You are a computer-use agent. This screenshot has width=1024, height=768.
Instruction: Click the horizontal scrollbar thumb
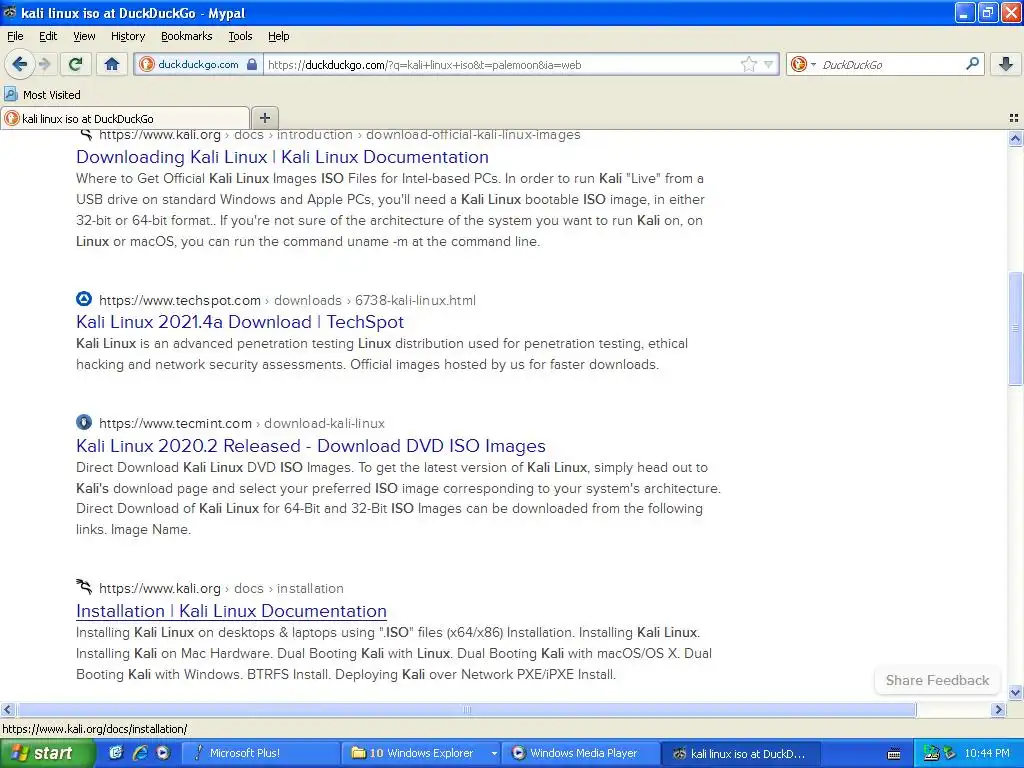(466, 709)
